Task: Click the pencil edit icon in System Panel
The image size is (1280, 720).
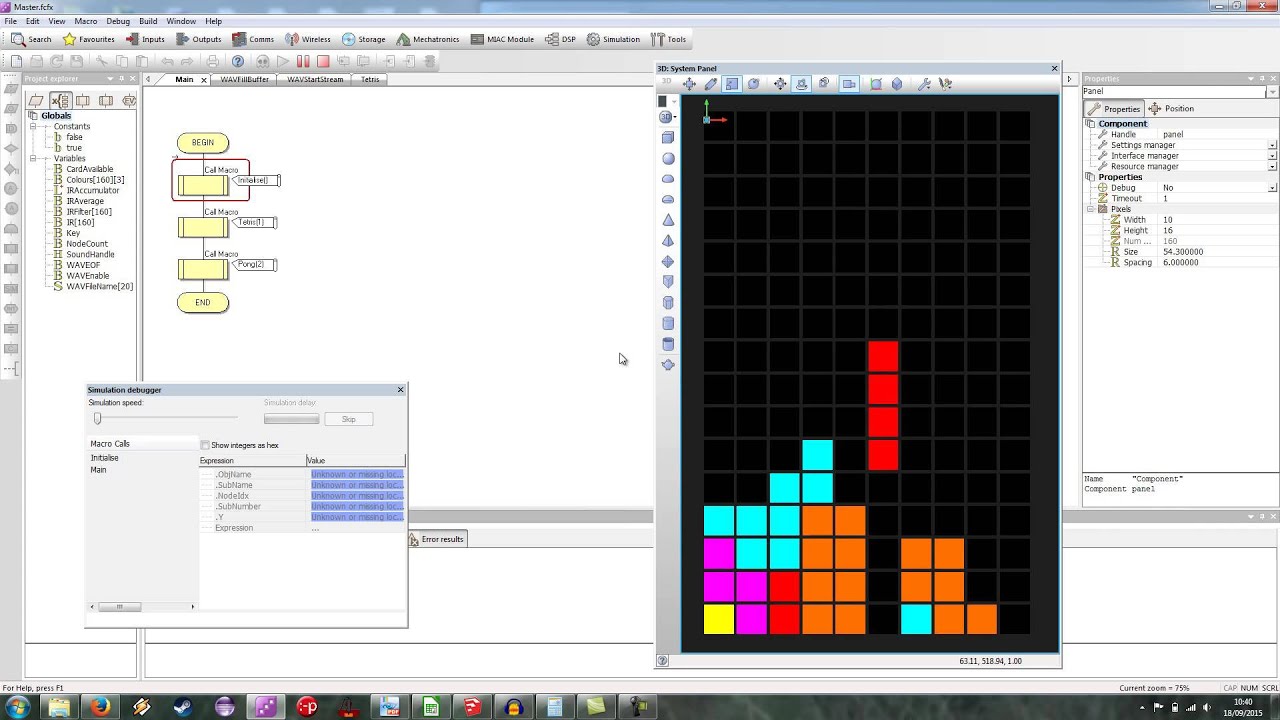Action: click(711, 84)
